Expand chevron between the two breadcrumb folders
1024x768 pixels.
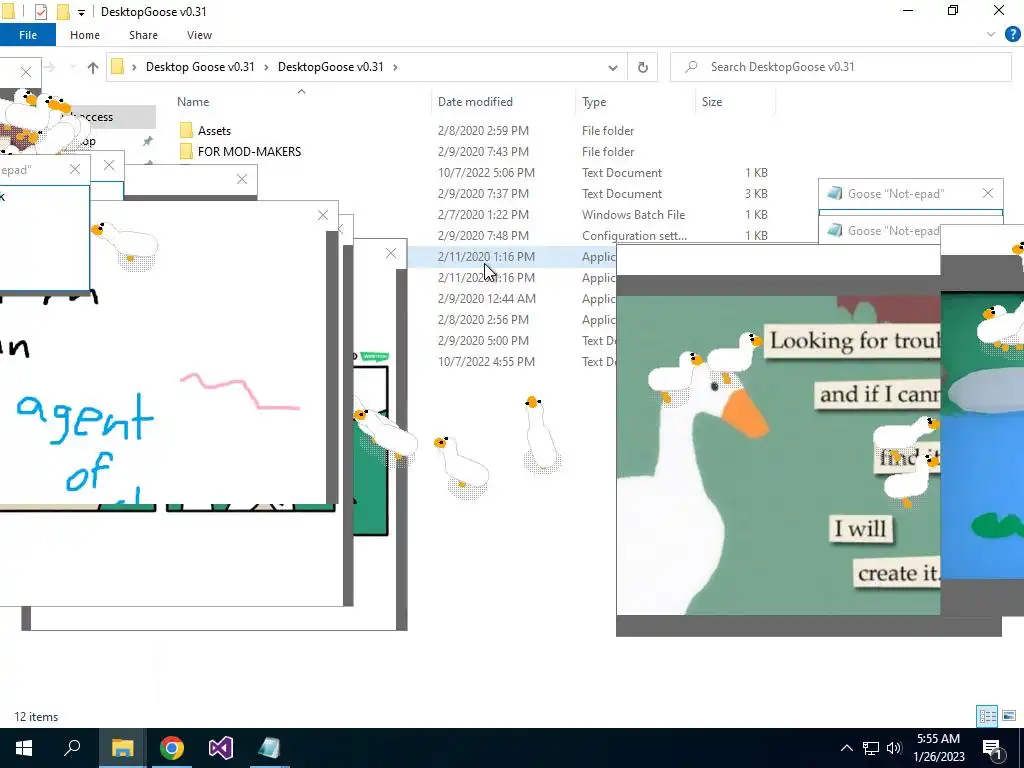[x=266, y=67]
